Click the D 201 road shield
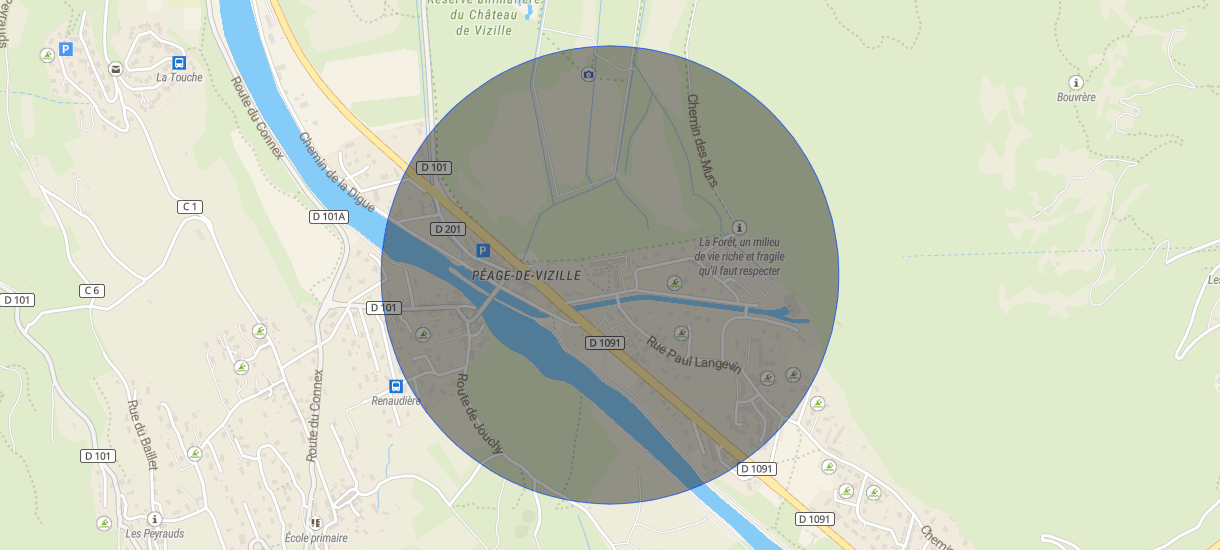Image resolution: width=1220 pixels, height=550 pixels. click(448, 229)
